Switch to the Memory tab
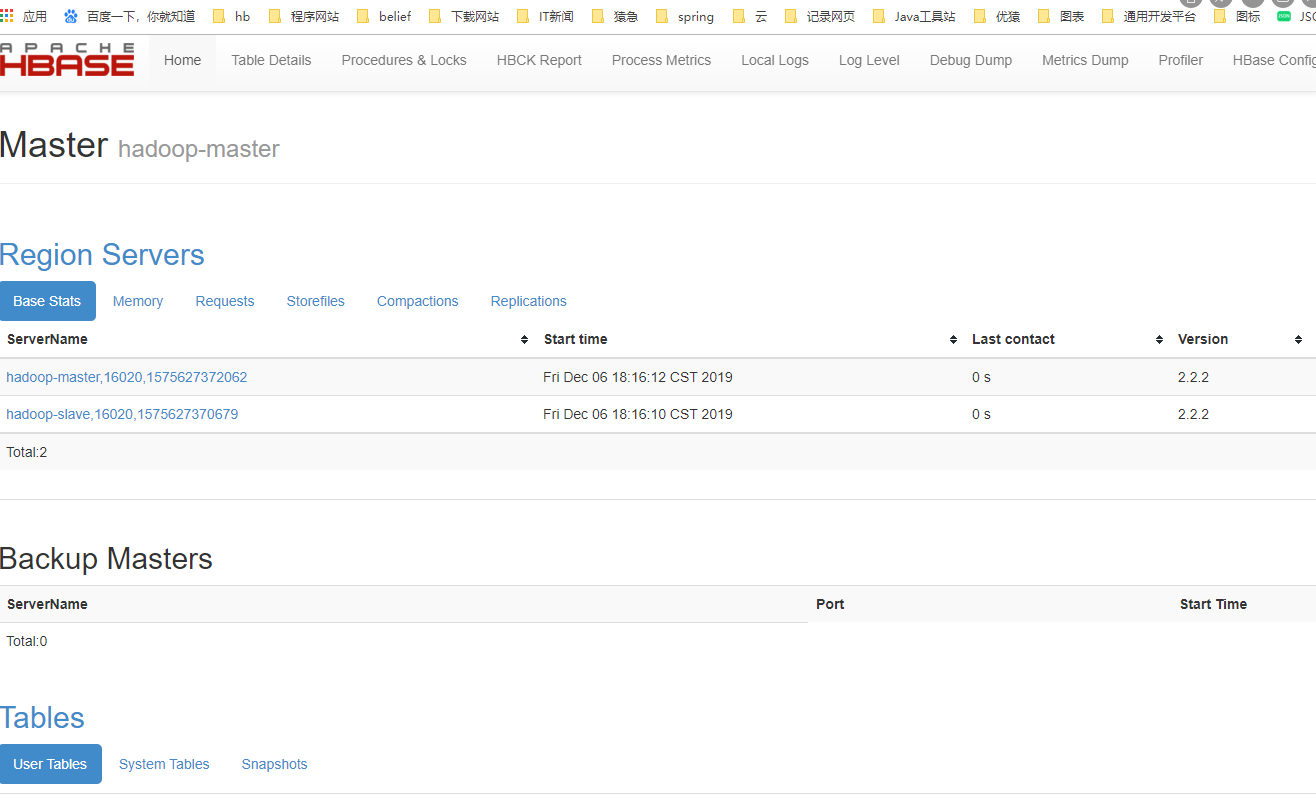 click(x=137, y=301)
